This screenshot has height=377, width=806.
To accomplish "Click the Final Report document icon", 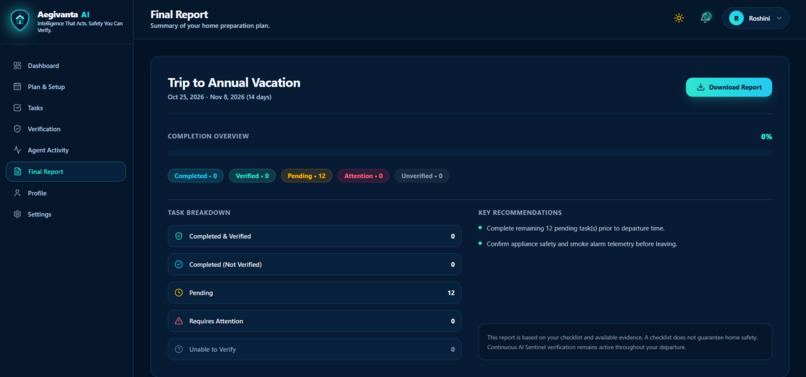I will pos(17,172).
